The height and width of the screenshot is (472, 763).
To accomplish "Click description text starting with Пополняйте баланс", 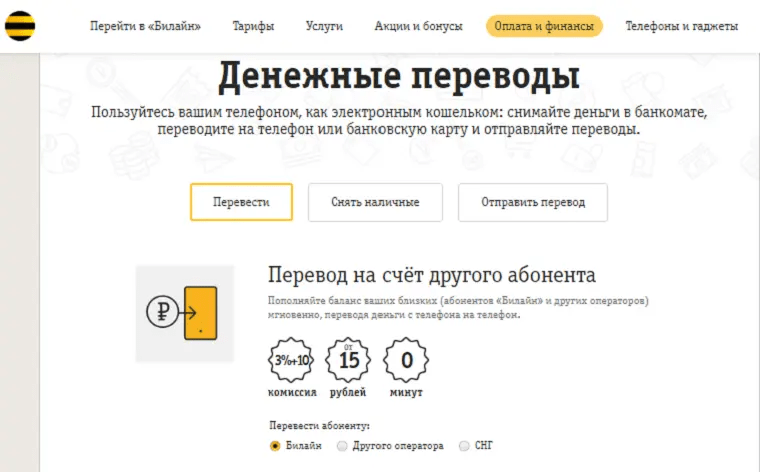I will pyautogui.click(x=458, y=308).
